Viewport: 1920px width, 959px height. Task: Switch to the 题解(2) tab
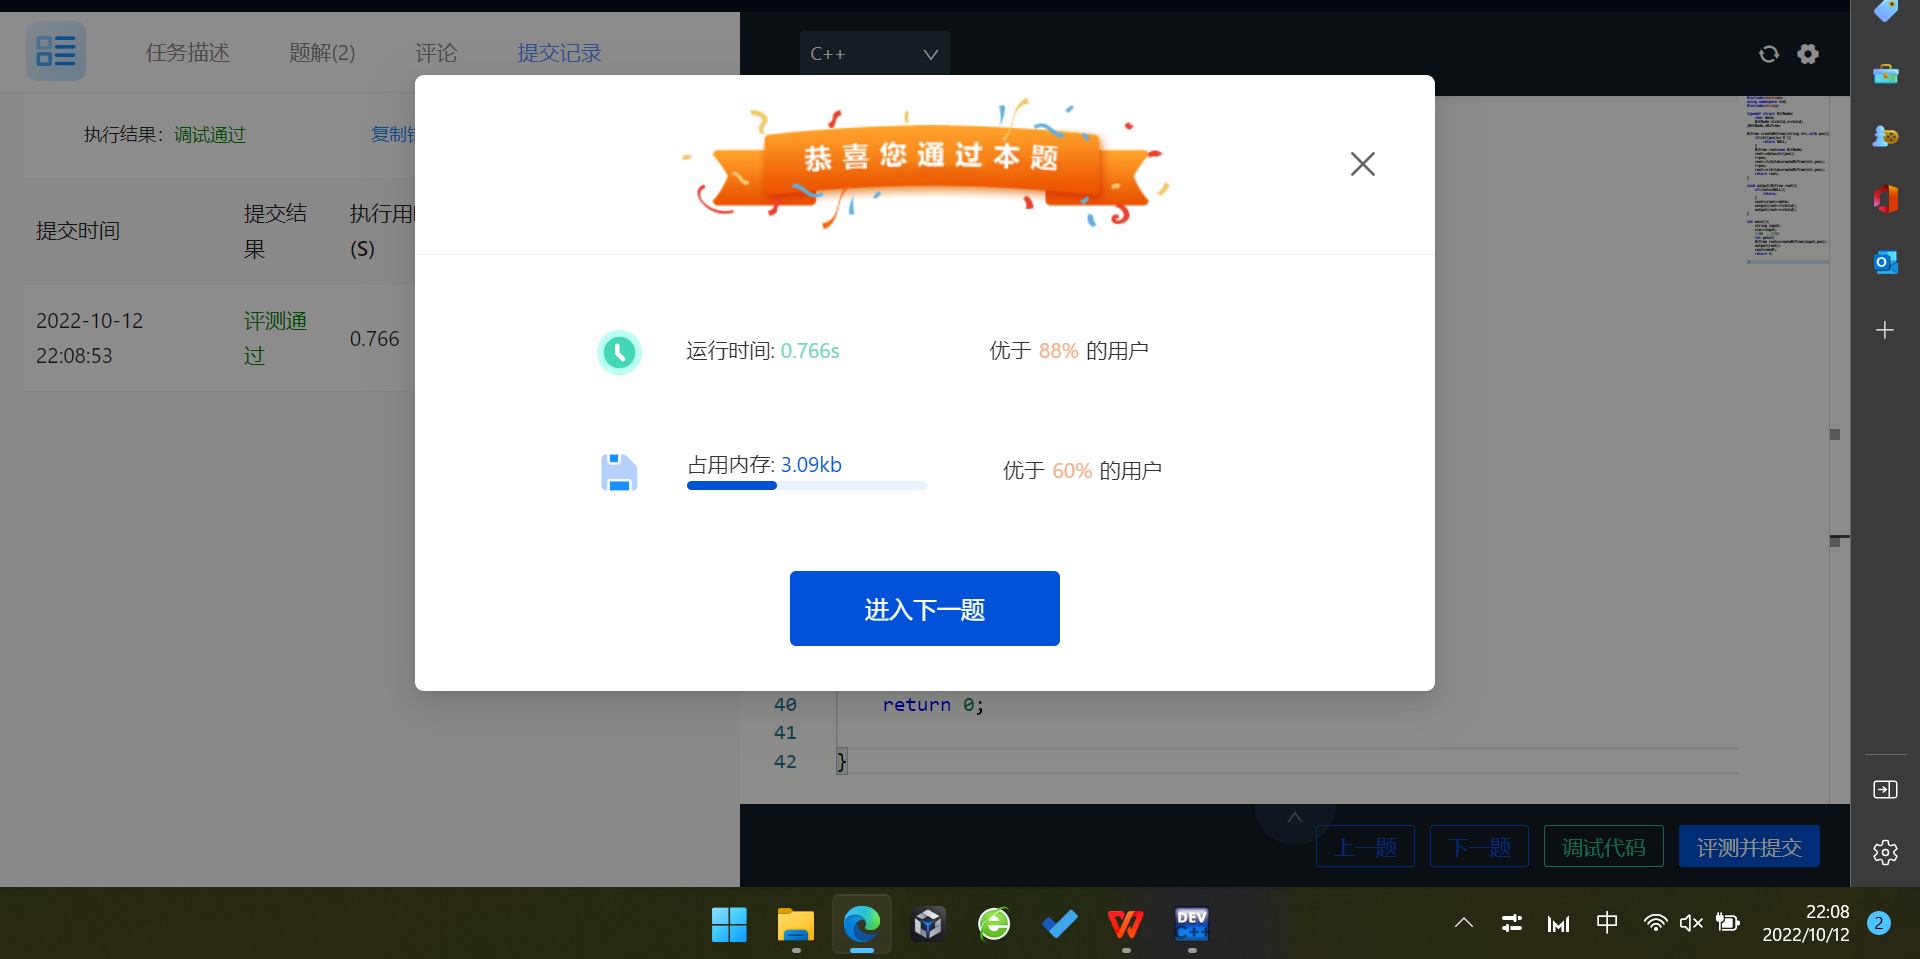322,53
